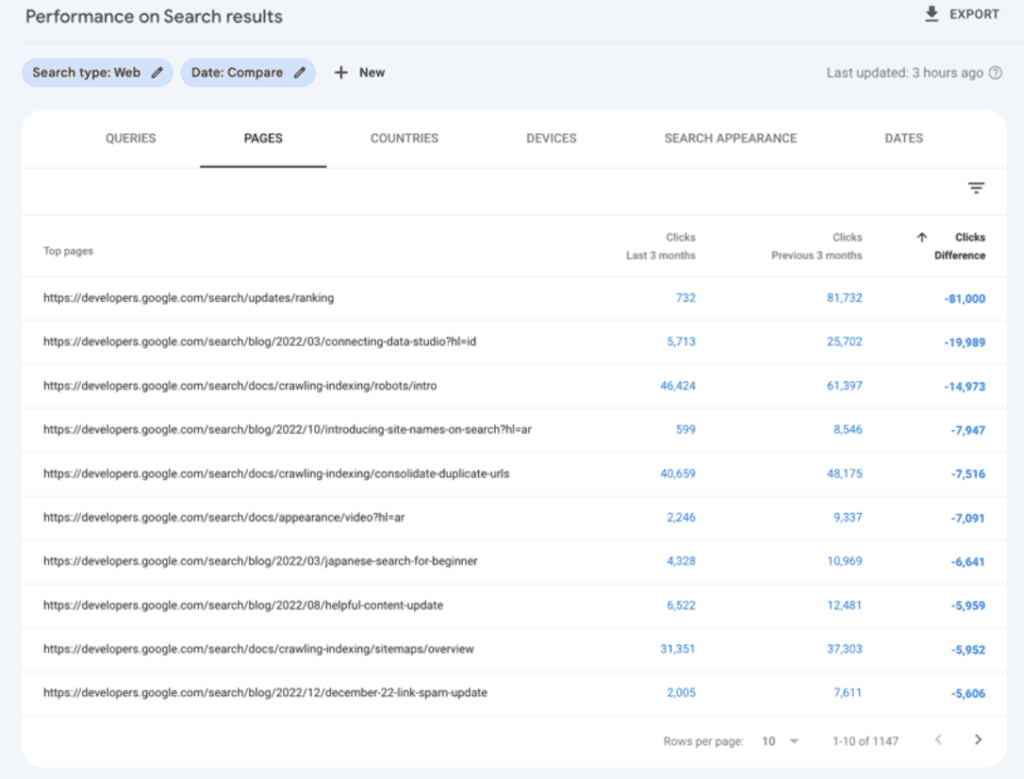Sort by Clicks Difference column header
This screenshot has width=1024, height=779.
tap(959, 246)
